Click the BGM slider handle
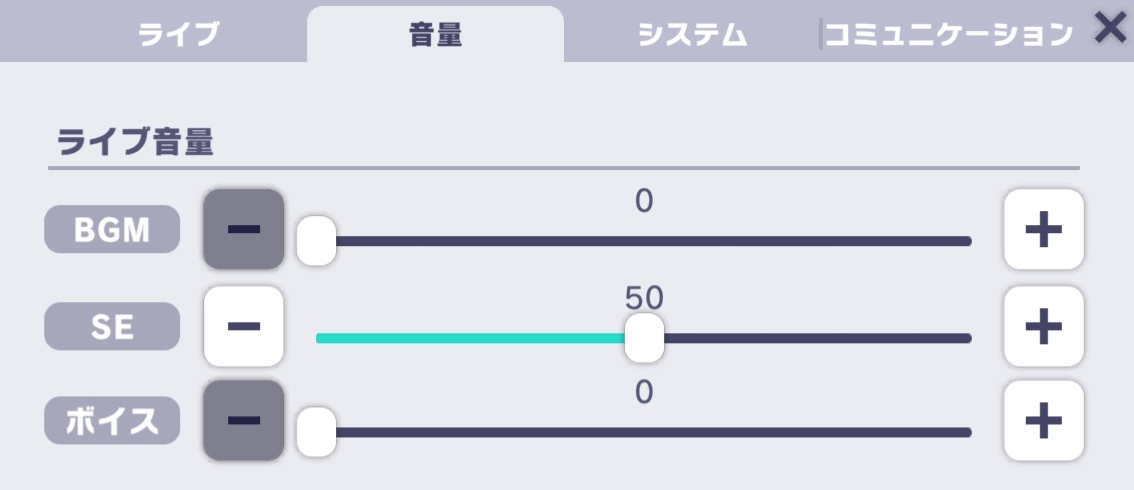This screenshot has height=490, width=1134. [x=317, y=241]
